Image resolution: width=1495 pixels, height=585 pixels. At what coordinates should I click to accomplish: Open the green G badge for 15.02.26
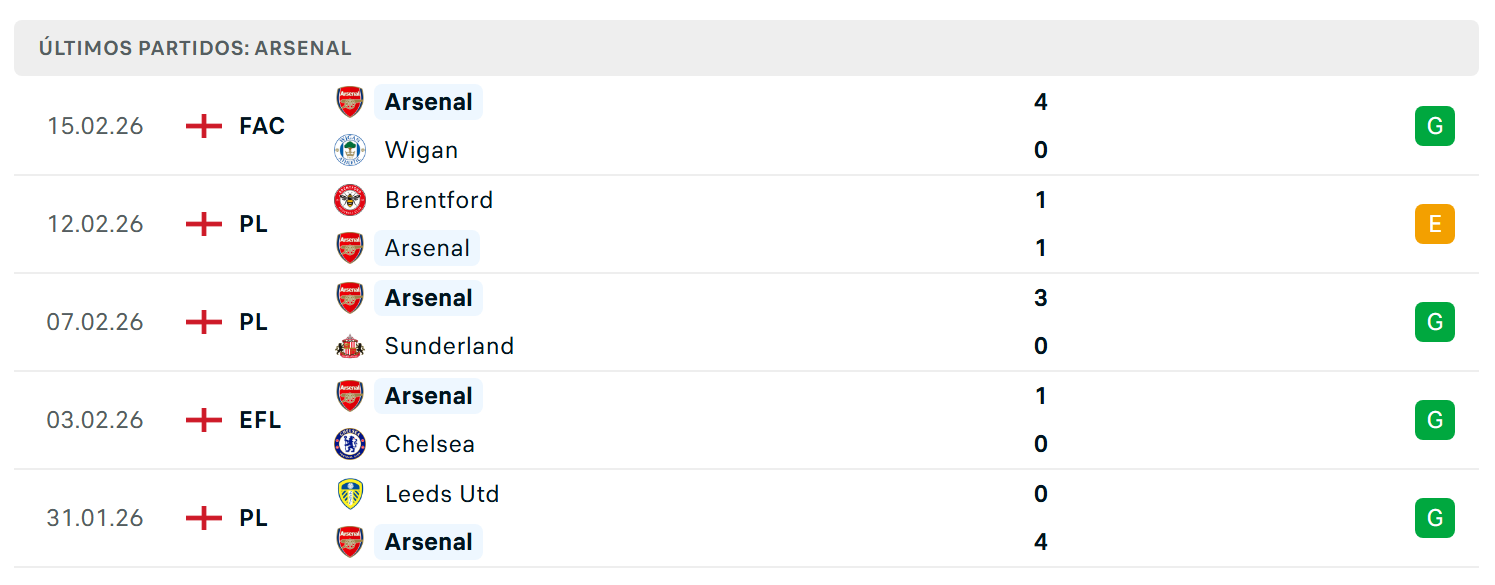point(1435,126)
